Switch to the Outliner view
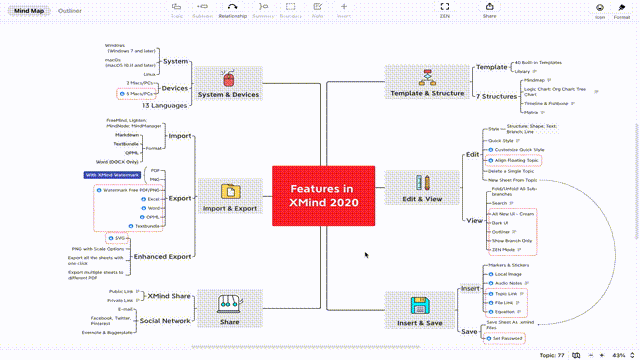The height and width of the screenshot is (360, 640). [x=70, y=11]
